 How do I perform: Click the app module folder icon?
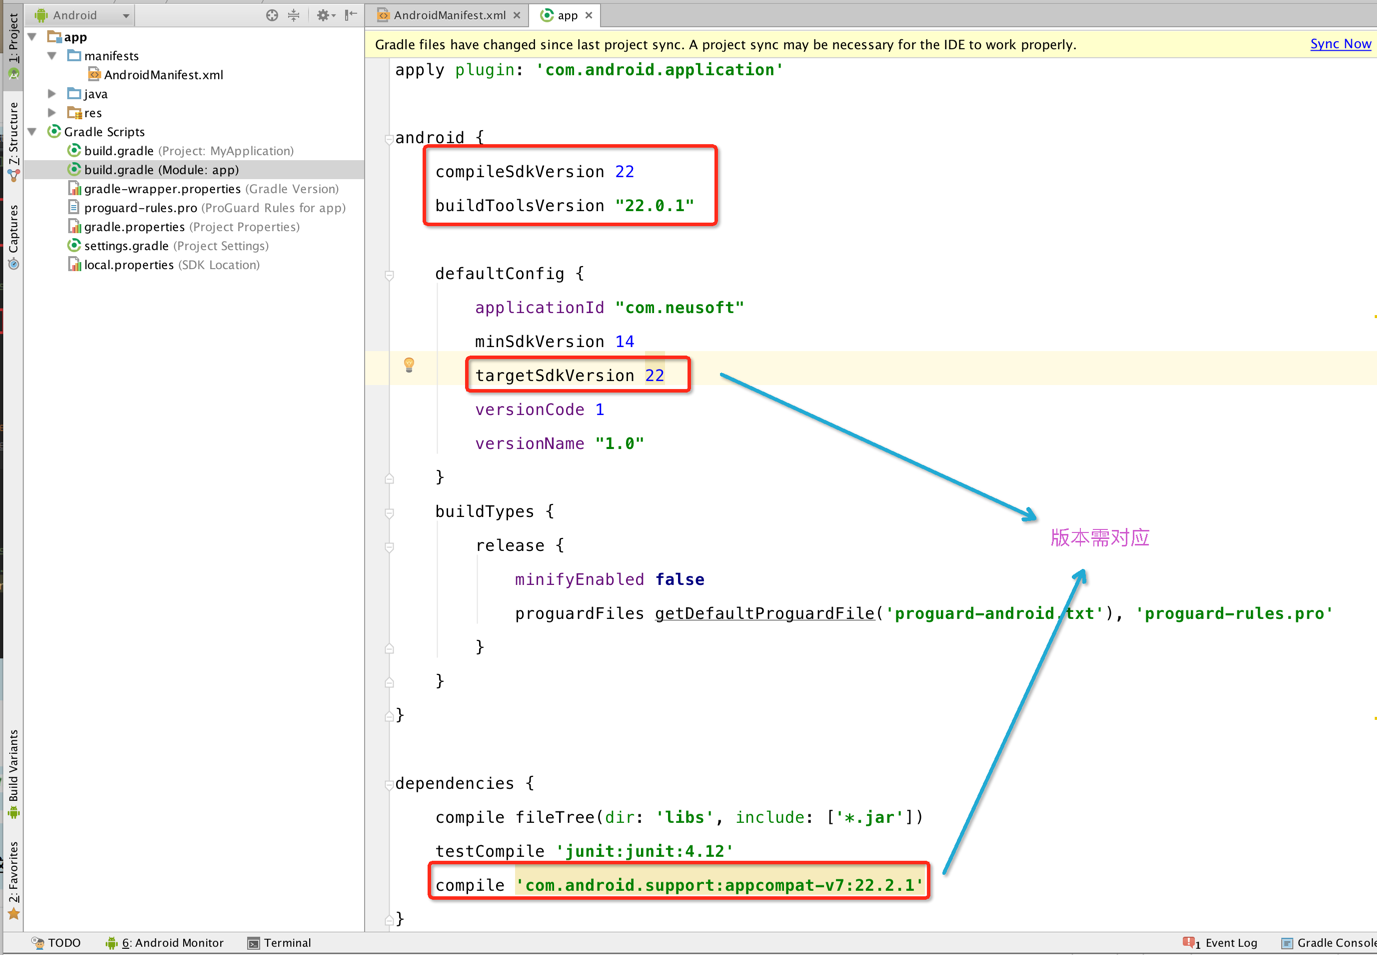(x=54, y=37)
